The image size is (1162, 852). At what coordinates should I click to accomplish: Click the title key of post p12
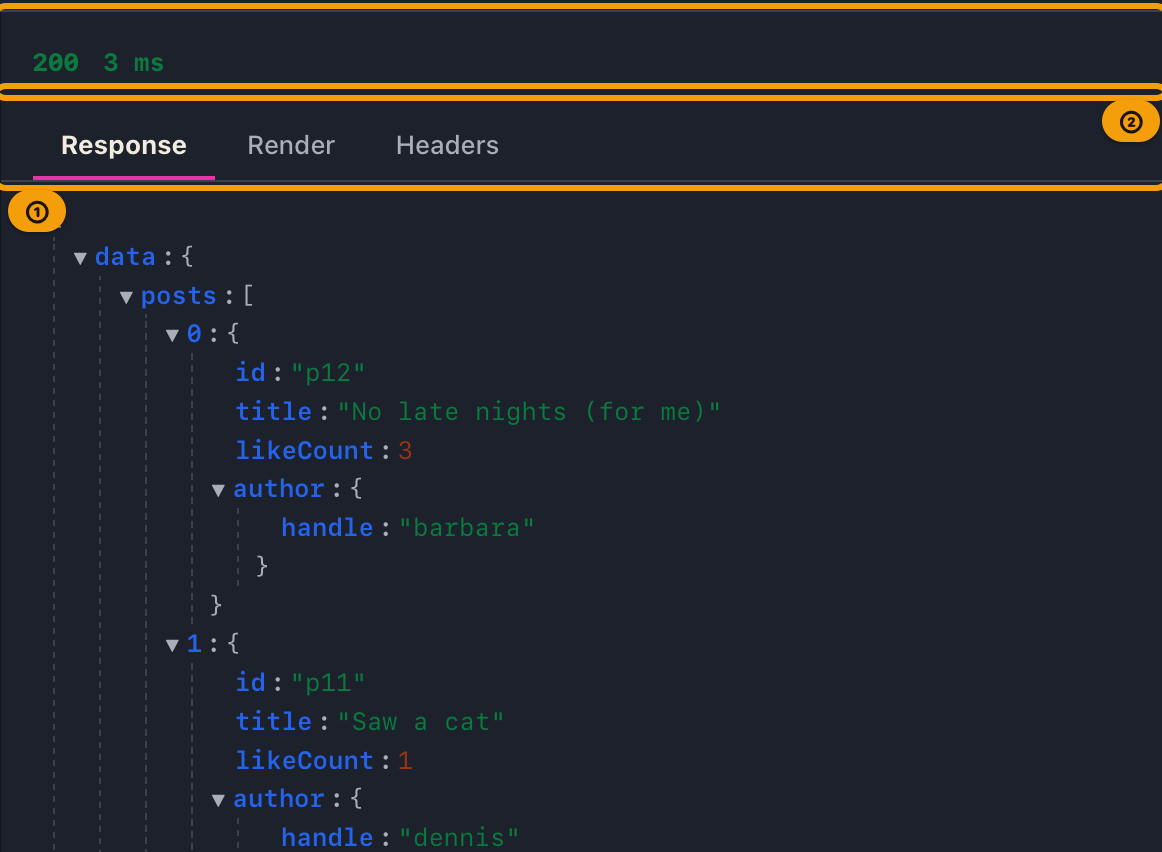pyautogui.click(x=273, y=411)
